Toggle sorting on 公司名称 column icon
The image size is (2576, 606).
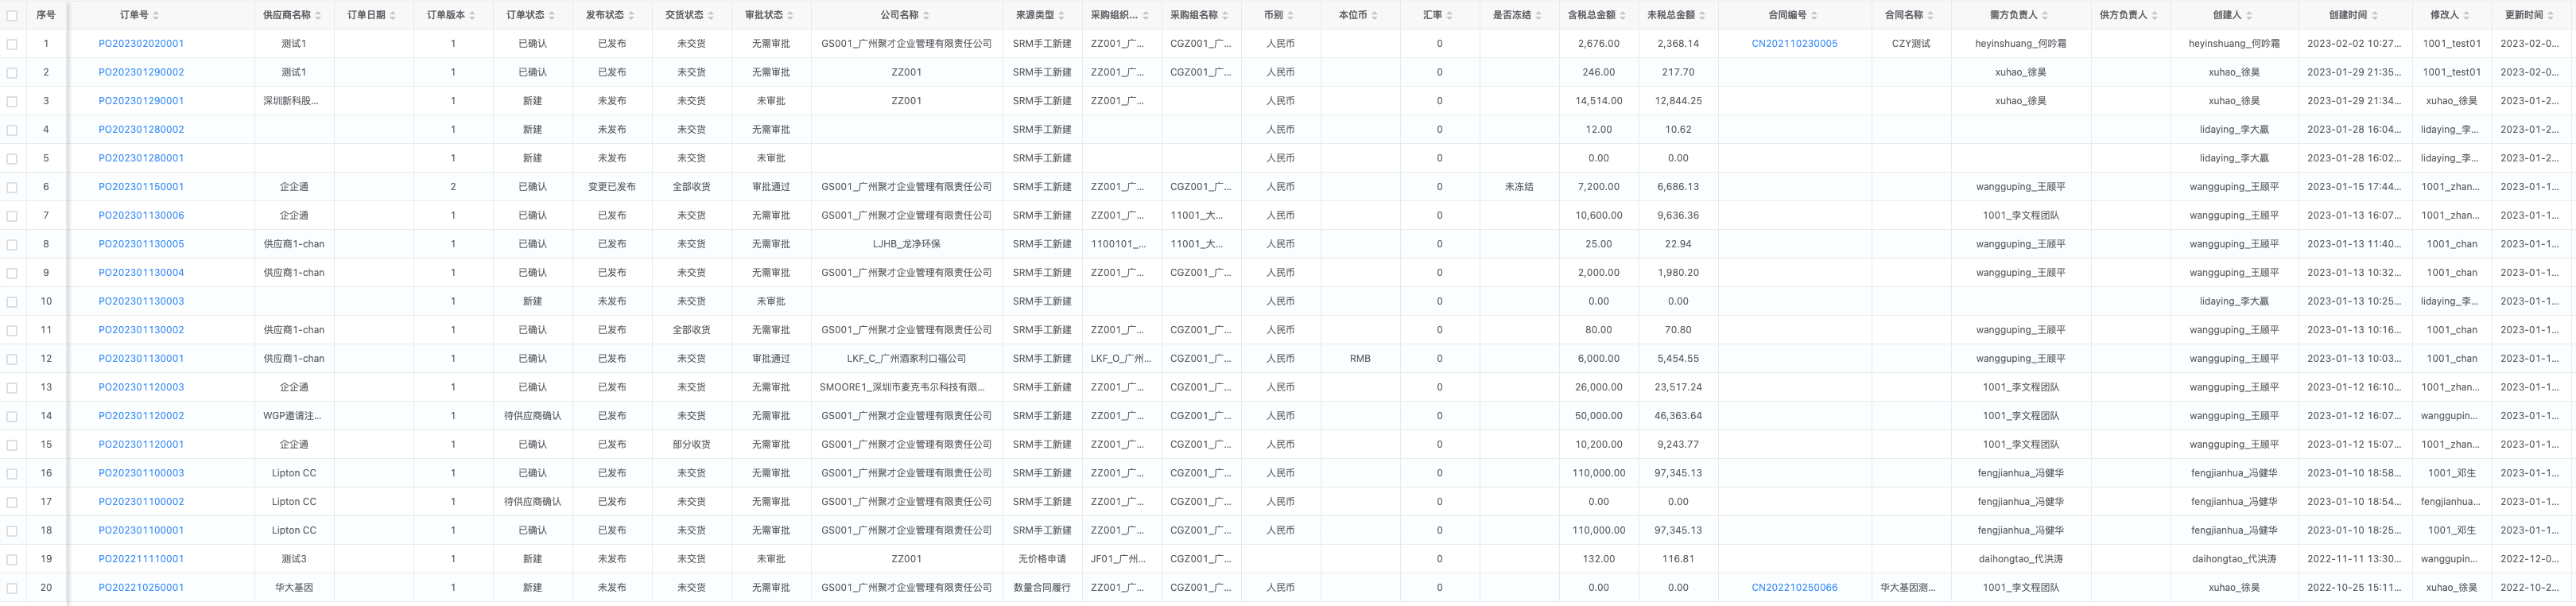click(926, 15)
